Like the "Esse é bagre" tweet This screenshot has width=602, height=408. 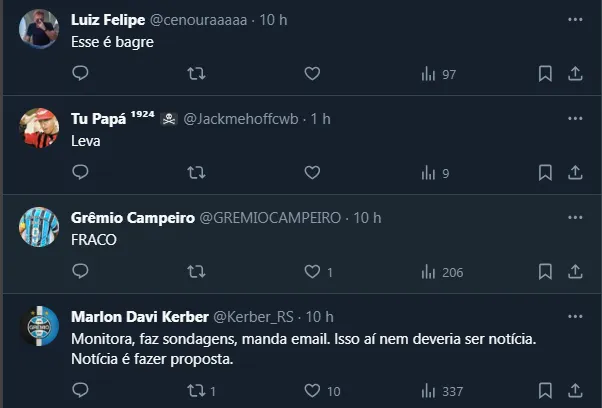pyautogui.click(x=312, y=74)
